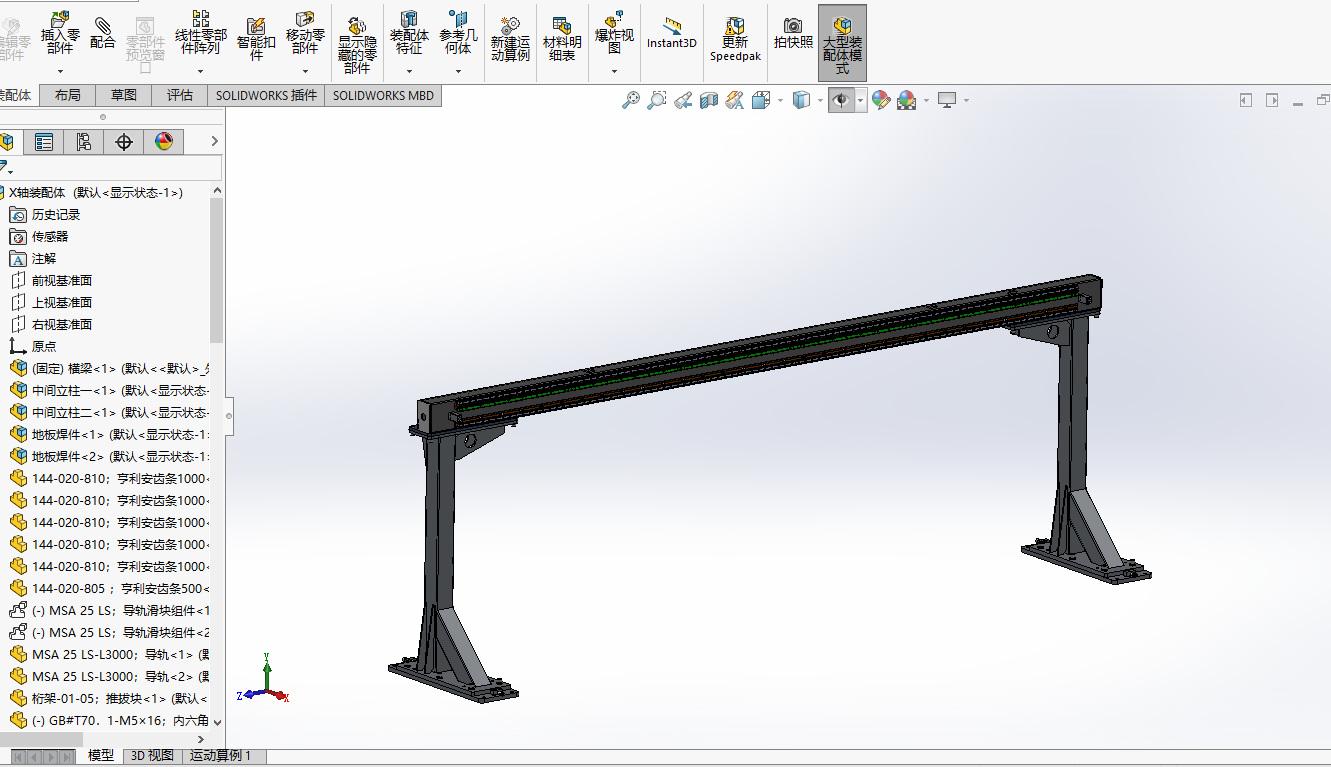Switch to the 草图 (Sketch) tab
Viewport: 1331px width, 767px height.
[x=124, y=96]
